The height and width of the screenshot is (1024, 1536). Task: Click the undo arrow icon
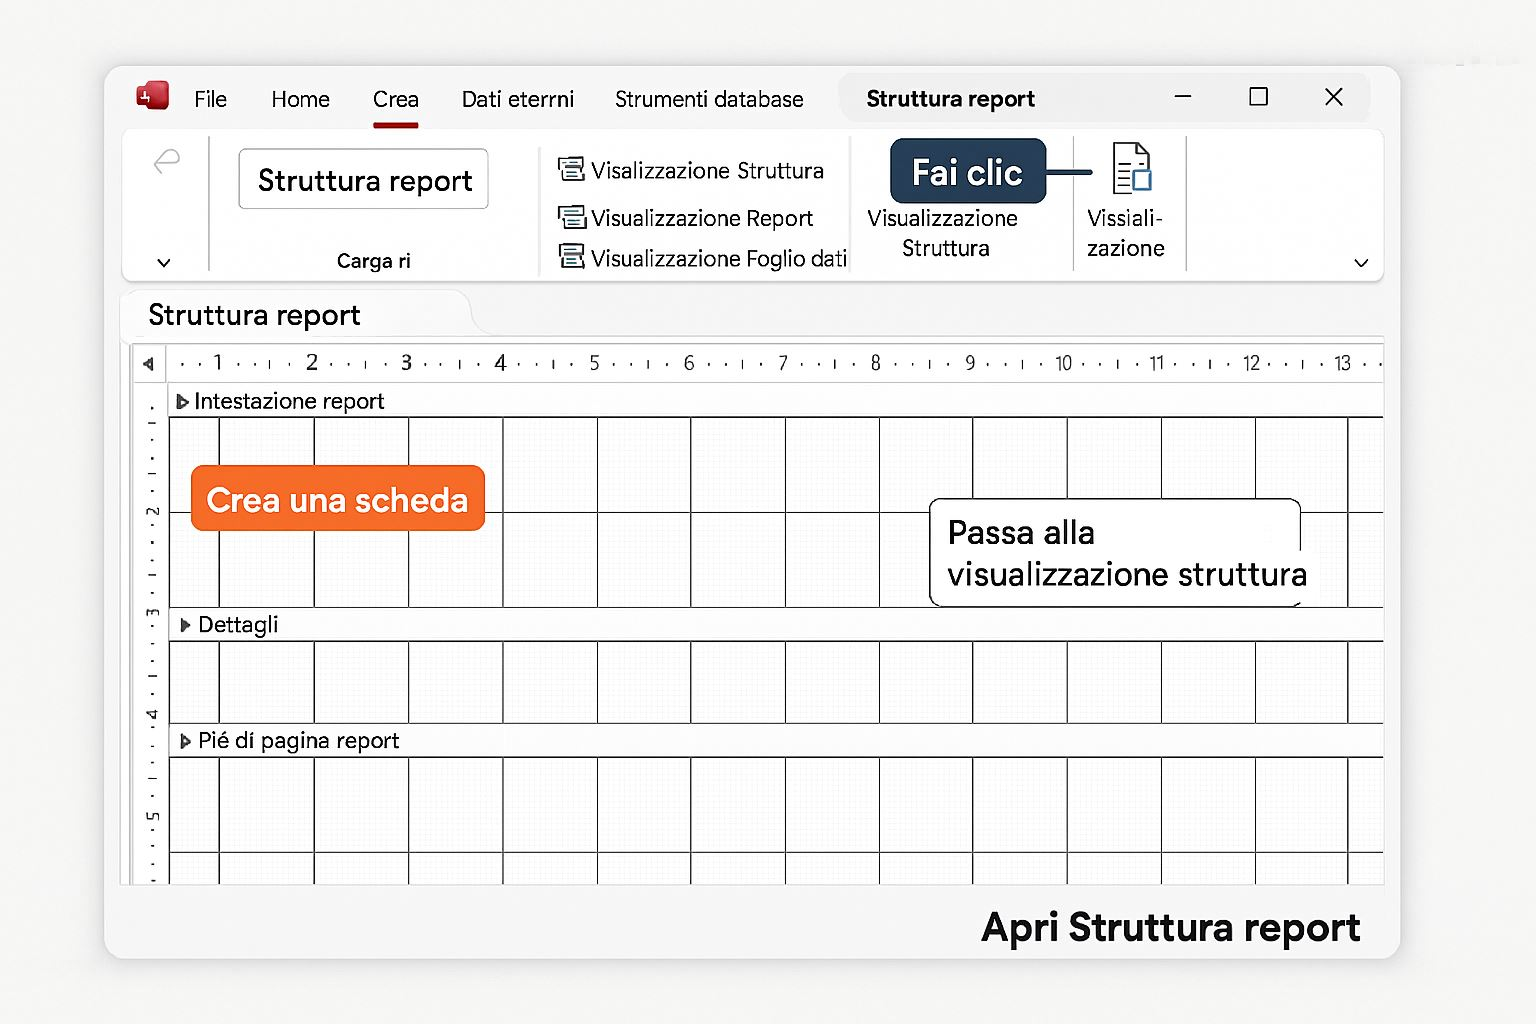(x=167, y=161)
